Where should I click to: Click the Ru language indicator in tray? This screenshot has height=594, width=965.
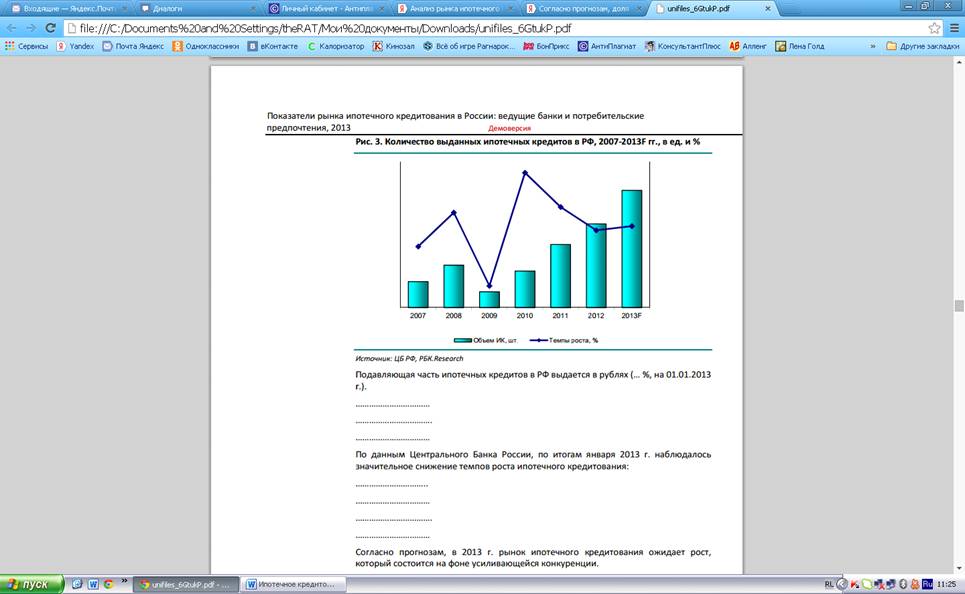[927, 584]
